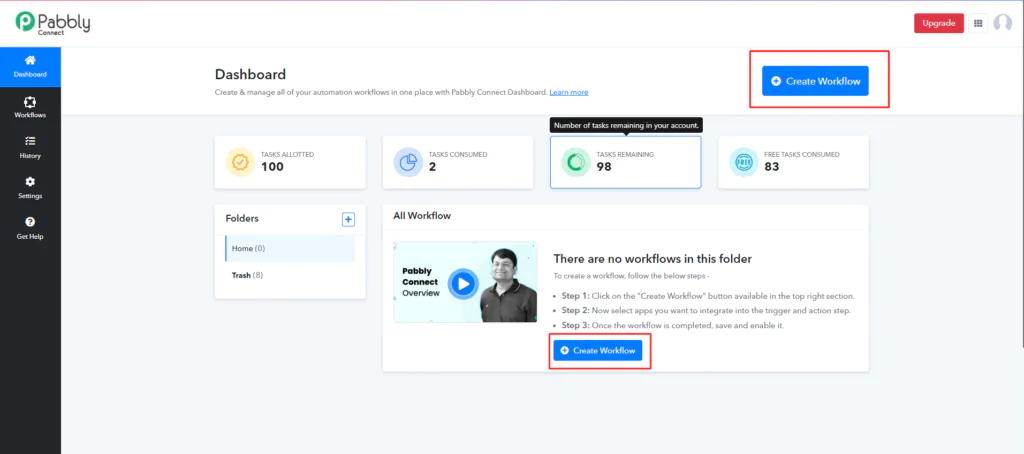Select the Tasks Allotted 100 value
1024x454 pixels.
[272, 167]
